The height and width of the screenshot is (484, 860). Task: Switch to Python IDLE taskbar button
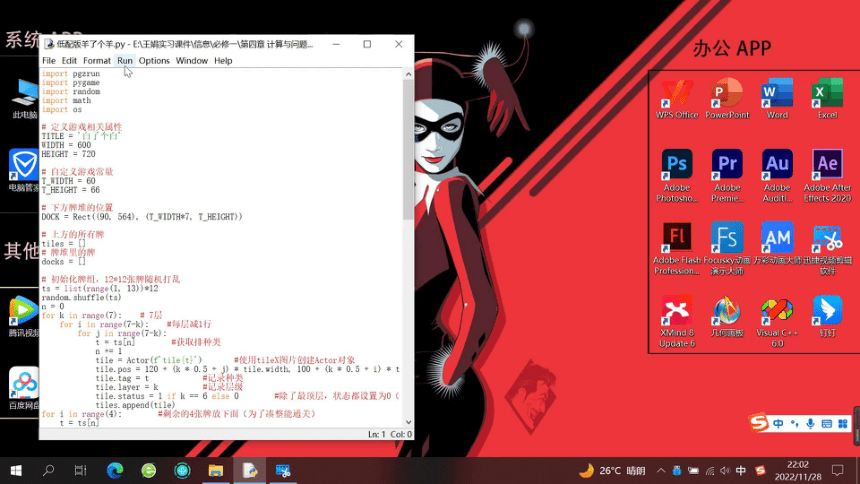(x=250, y=470)
